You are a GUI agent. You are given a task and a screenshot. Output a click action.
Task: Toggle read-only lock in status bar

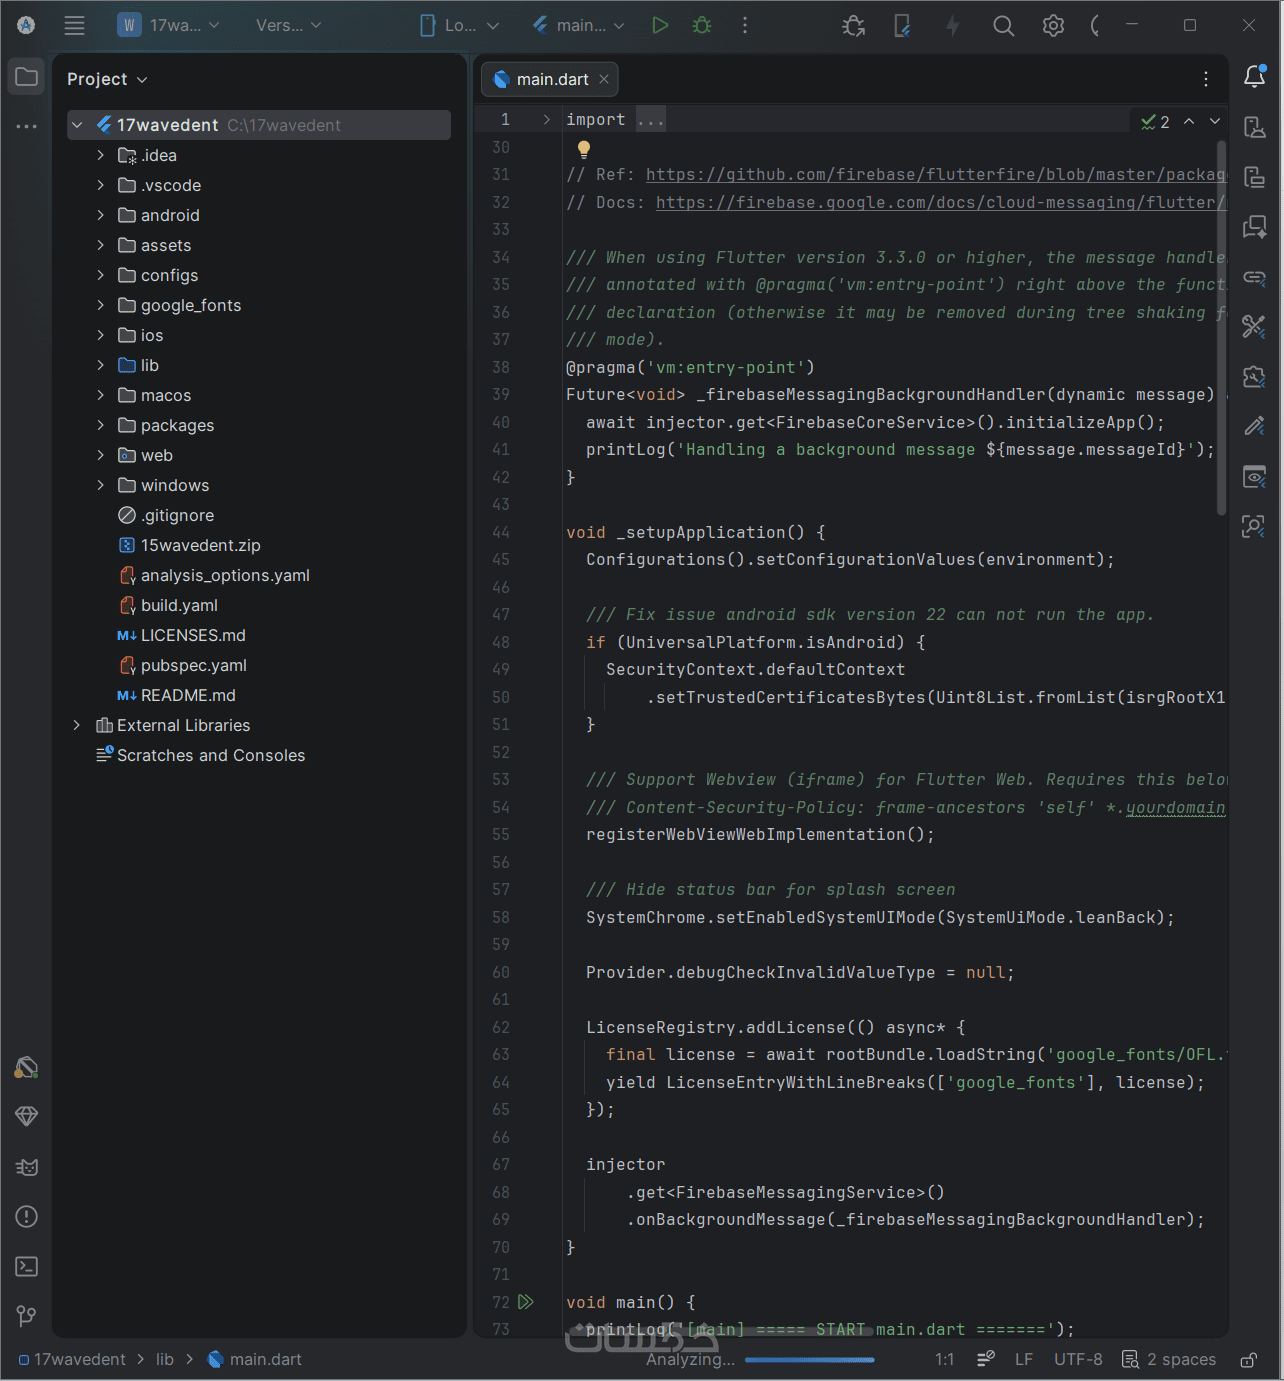pos(1249,1359)
